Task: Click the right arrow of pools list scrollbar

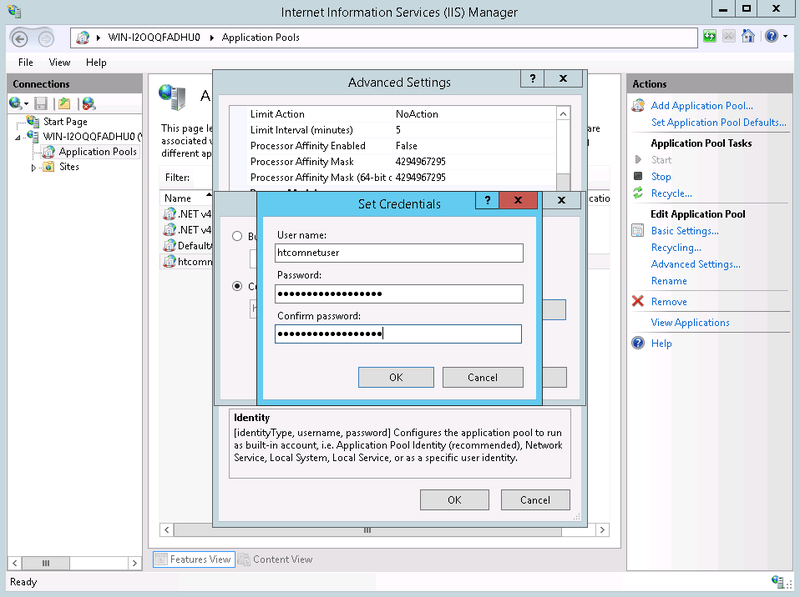Action: 603,530
